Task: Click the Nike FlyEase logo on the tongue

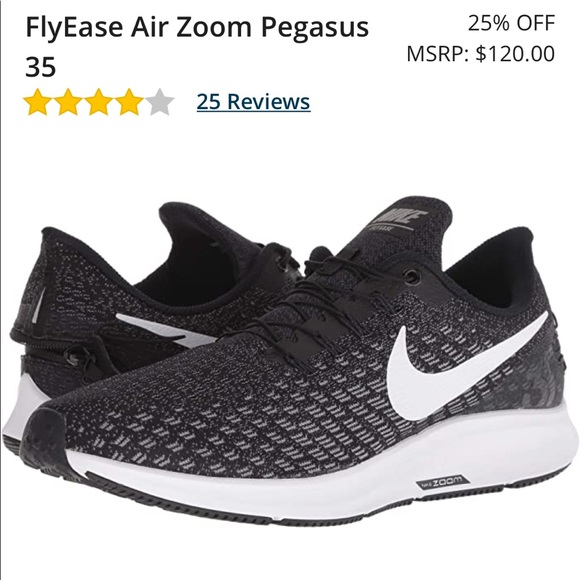Action: point(400,219)
